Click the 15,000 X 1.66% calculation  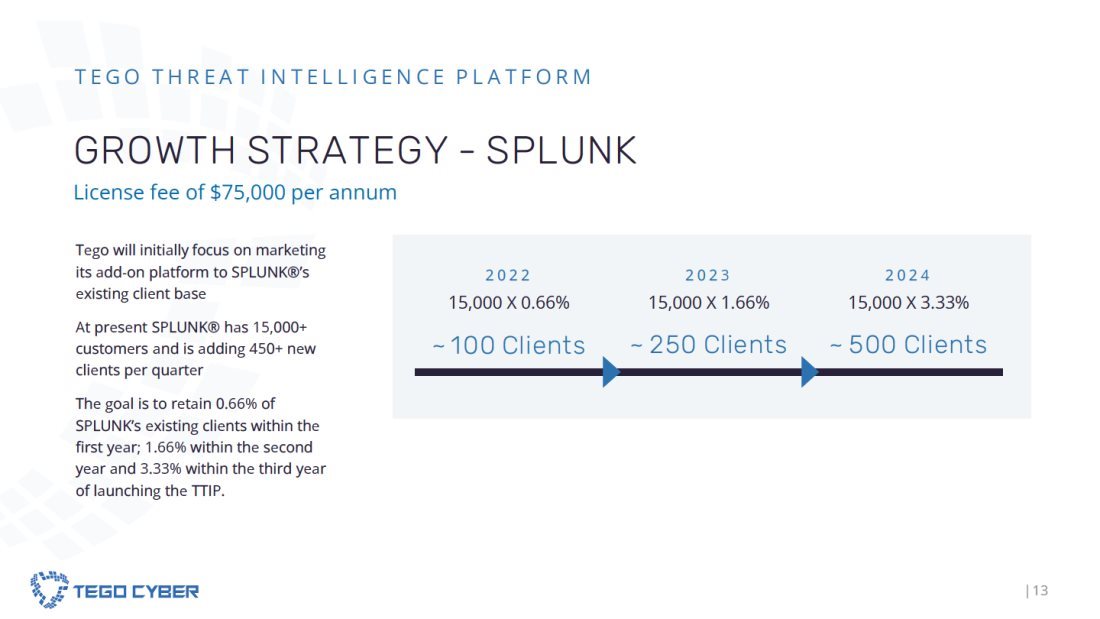[709, 303]
